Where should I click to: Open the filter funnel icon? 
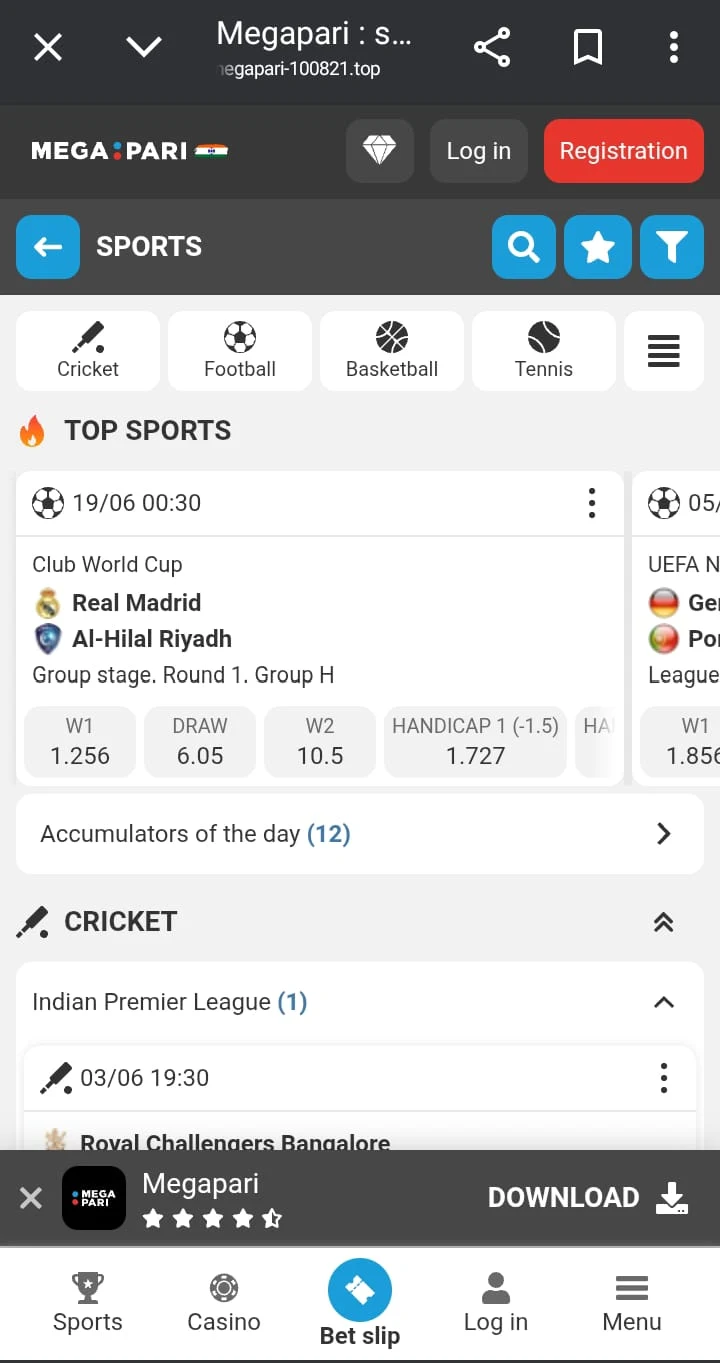pos(671,246)
